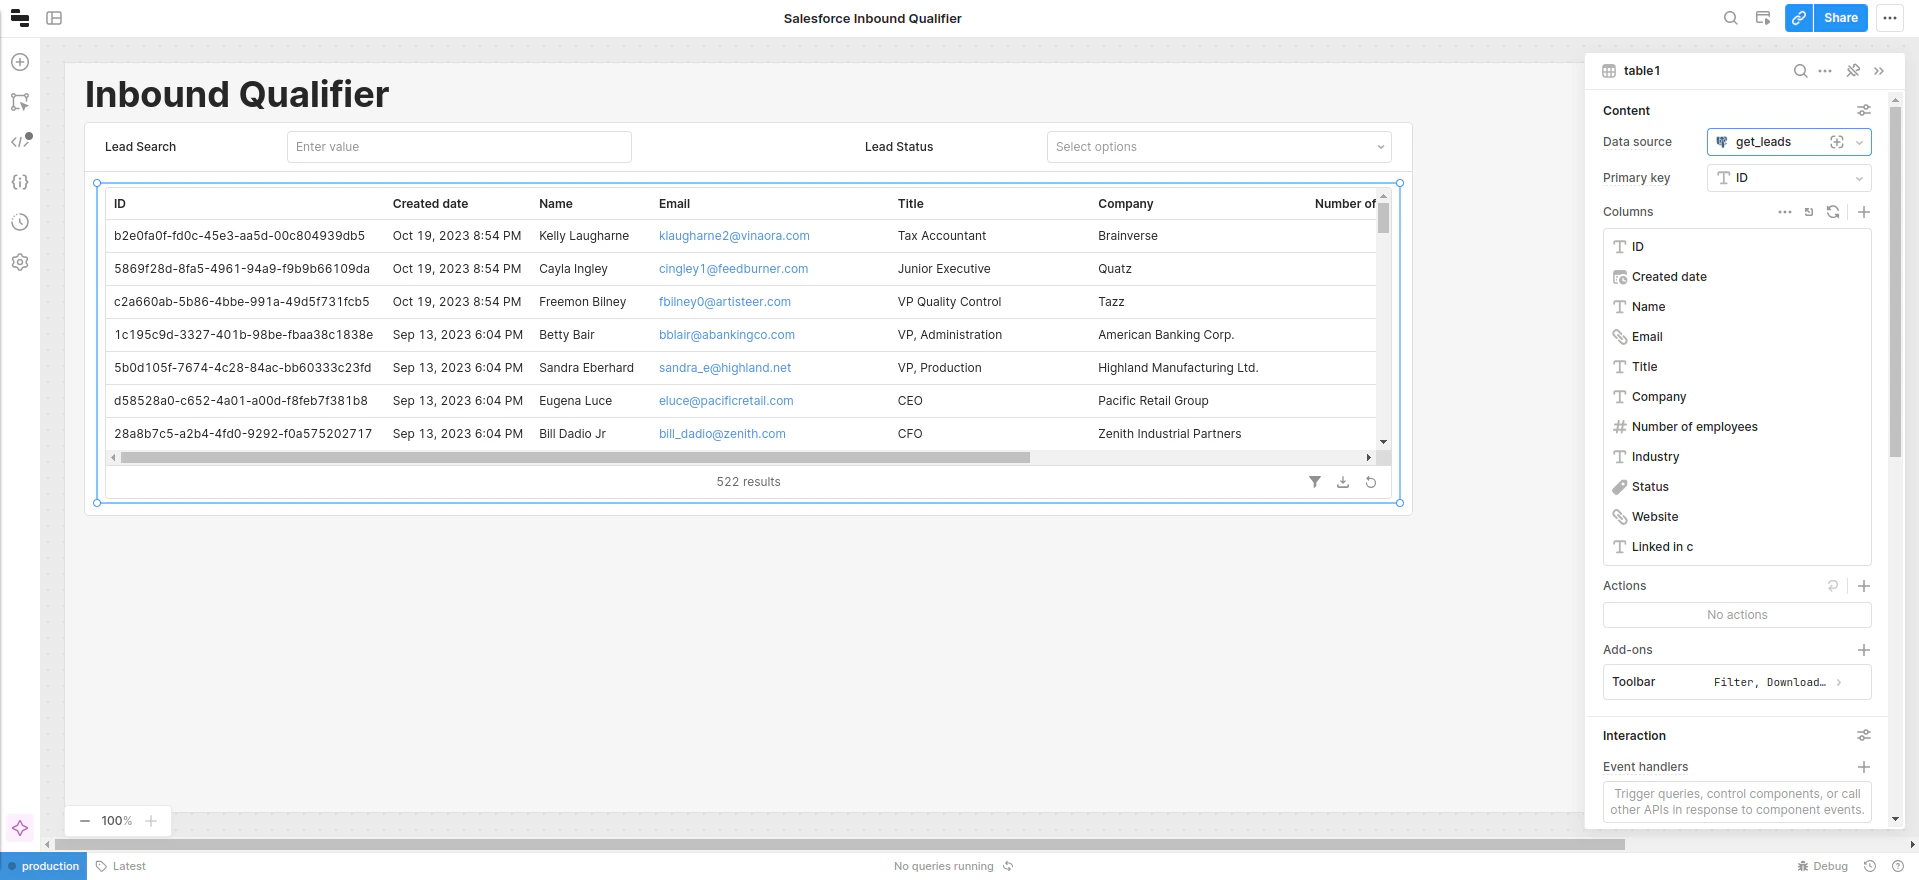Image resolution: width=1919 pixels, height=880 pixels.
Task: Open the add component plus in left sidebar
Action: point(20,62)
